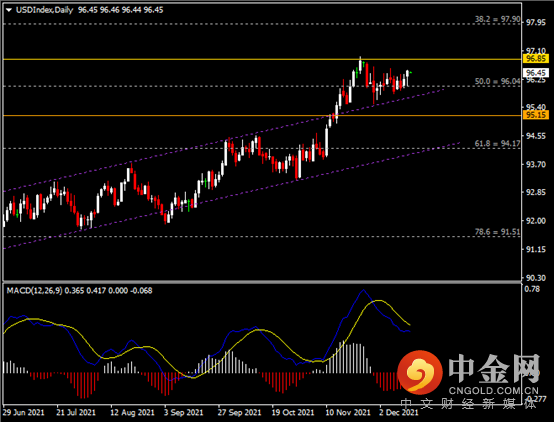Click the 2 Dec 2021 date marker

(399, 412)
